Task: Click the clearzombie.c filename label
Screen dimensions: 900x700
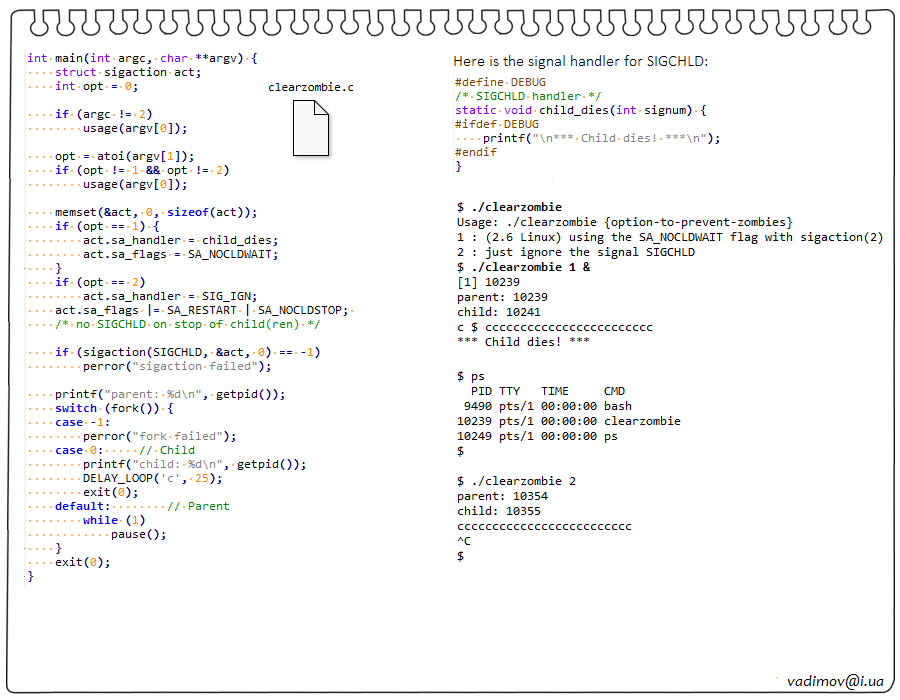Action: tap(310, 87)
